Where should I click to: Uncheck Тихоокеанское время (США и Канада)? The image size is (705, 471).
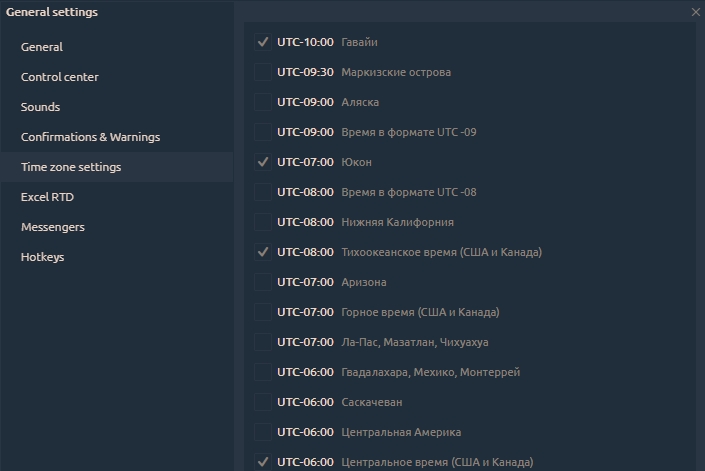point(263,252)
